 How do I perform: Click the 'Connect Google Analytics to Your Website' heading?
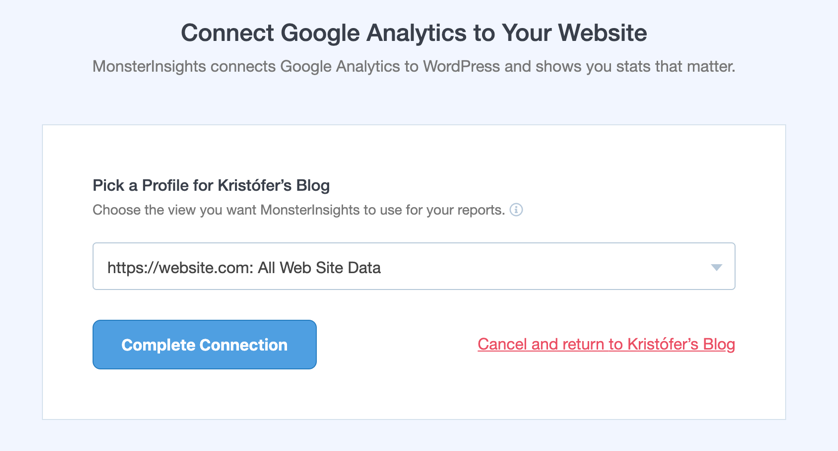414,33
